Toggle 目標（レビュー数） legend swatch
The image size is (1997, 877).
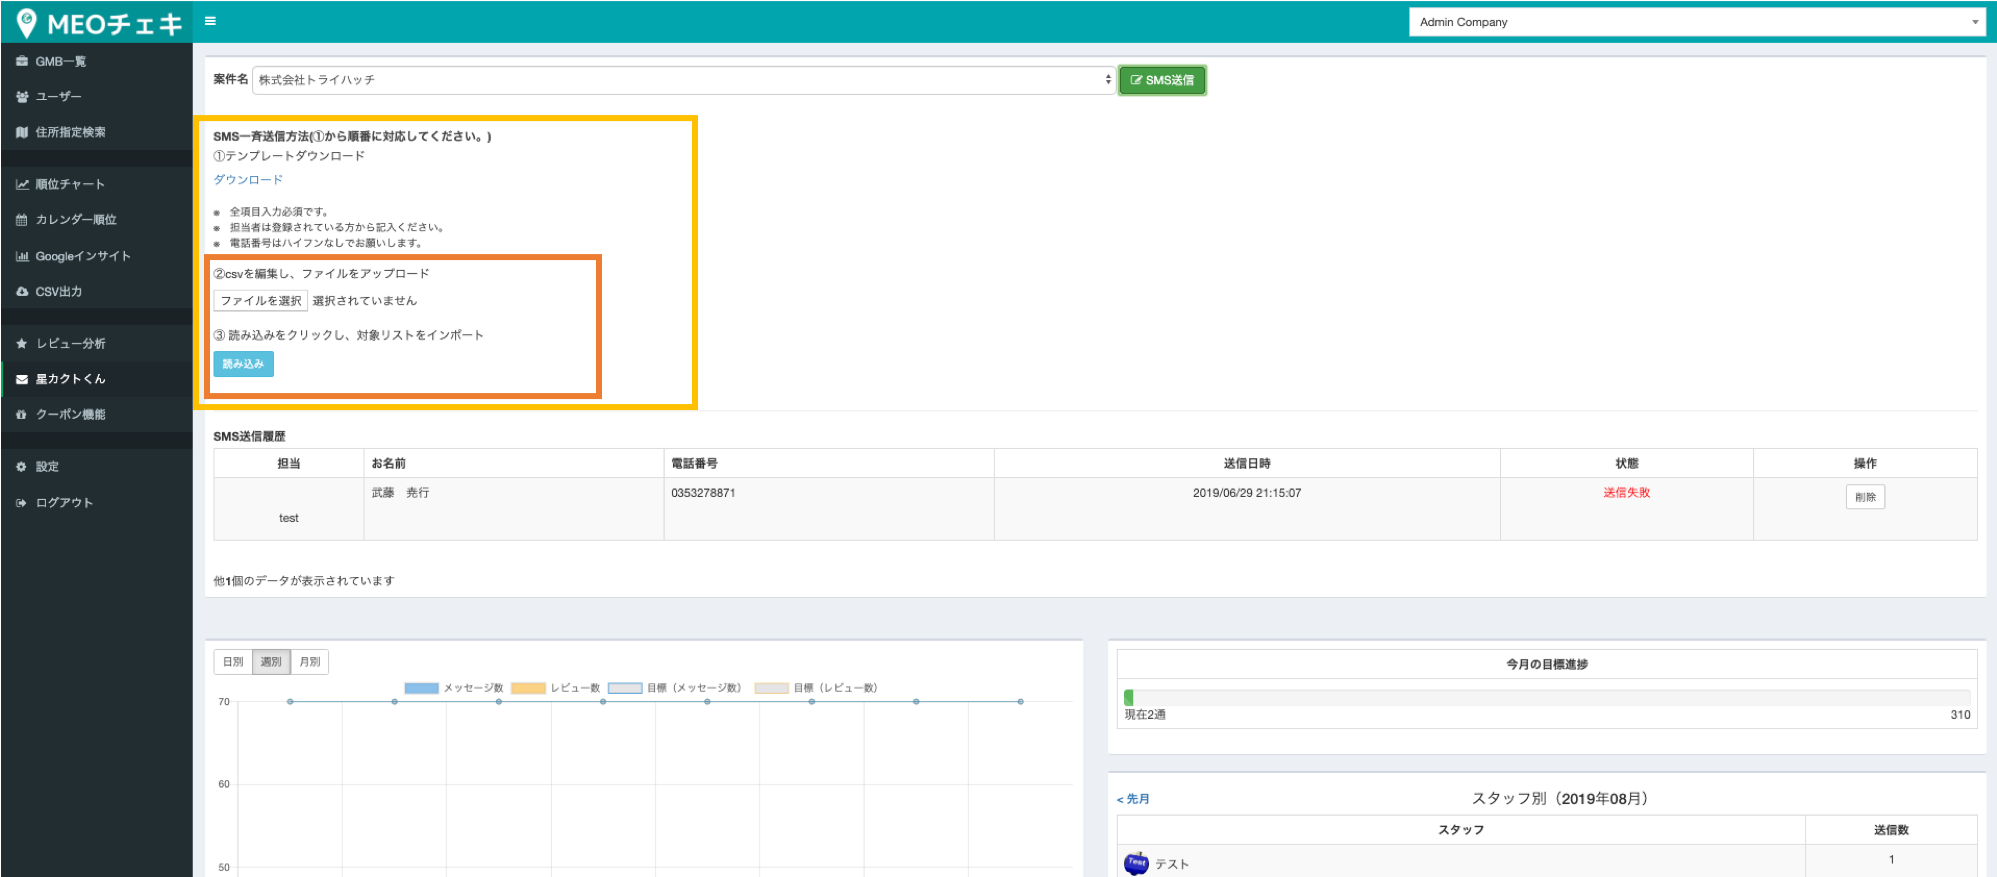point(771,688)
